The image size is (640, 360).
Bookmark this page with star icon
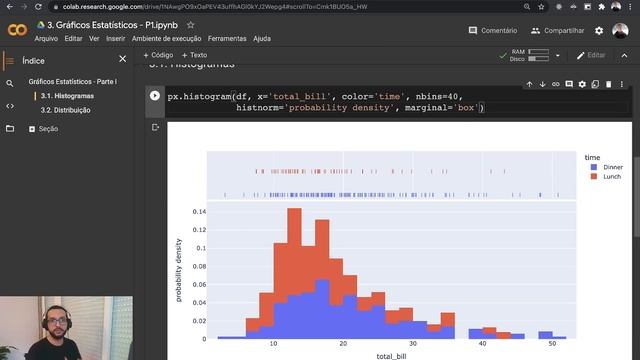pyautogui.click(x=541, y=7)
